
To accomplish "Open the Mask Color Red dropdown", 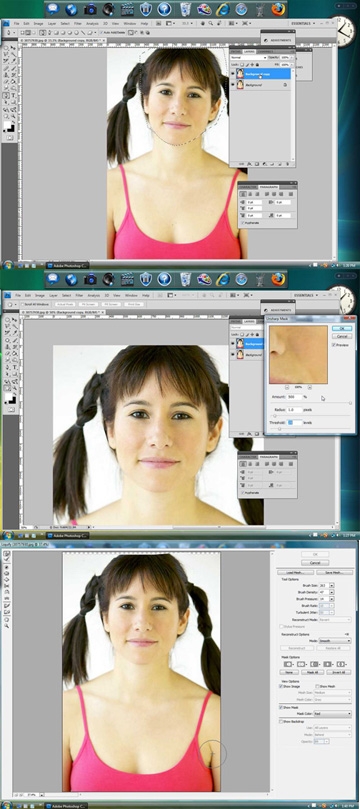I will coord(332,714).
